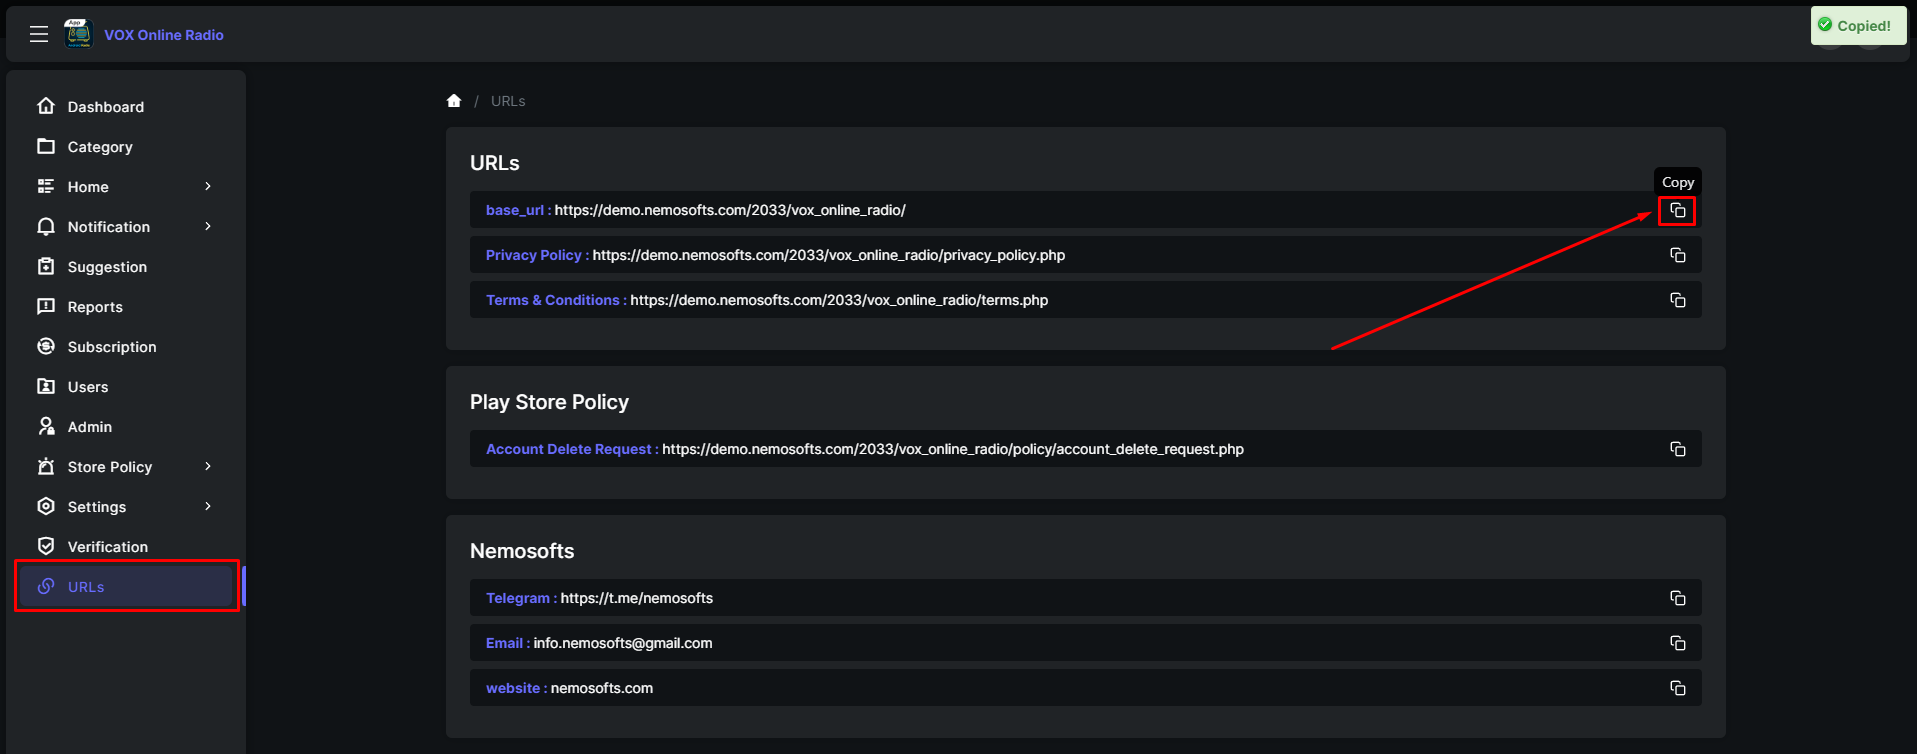Image resolution: width=1917 pixels, height=754 pixels.
Task: Click the Terms & Conditions URL text
Action: [x=839, y=300]
